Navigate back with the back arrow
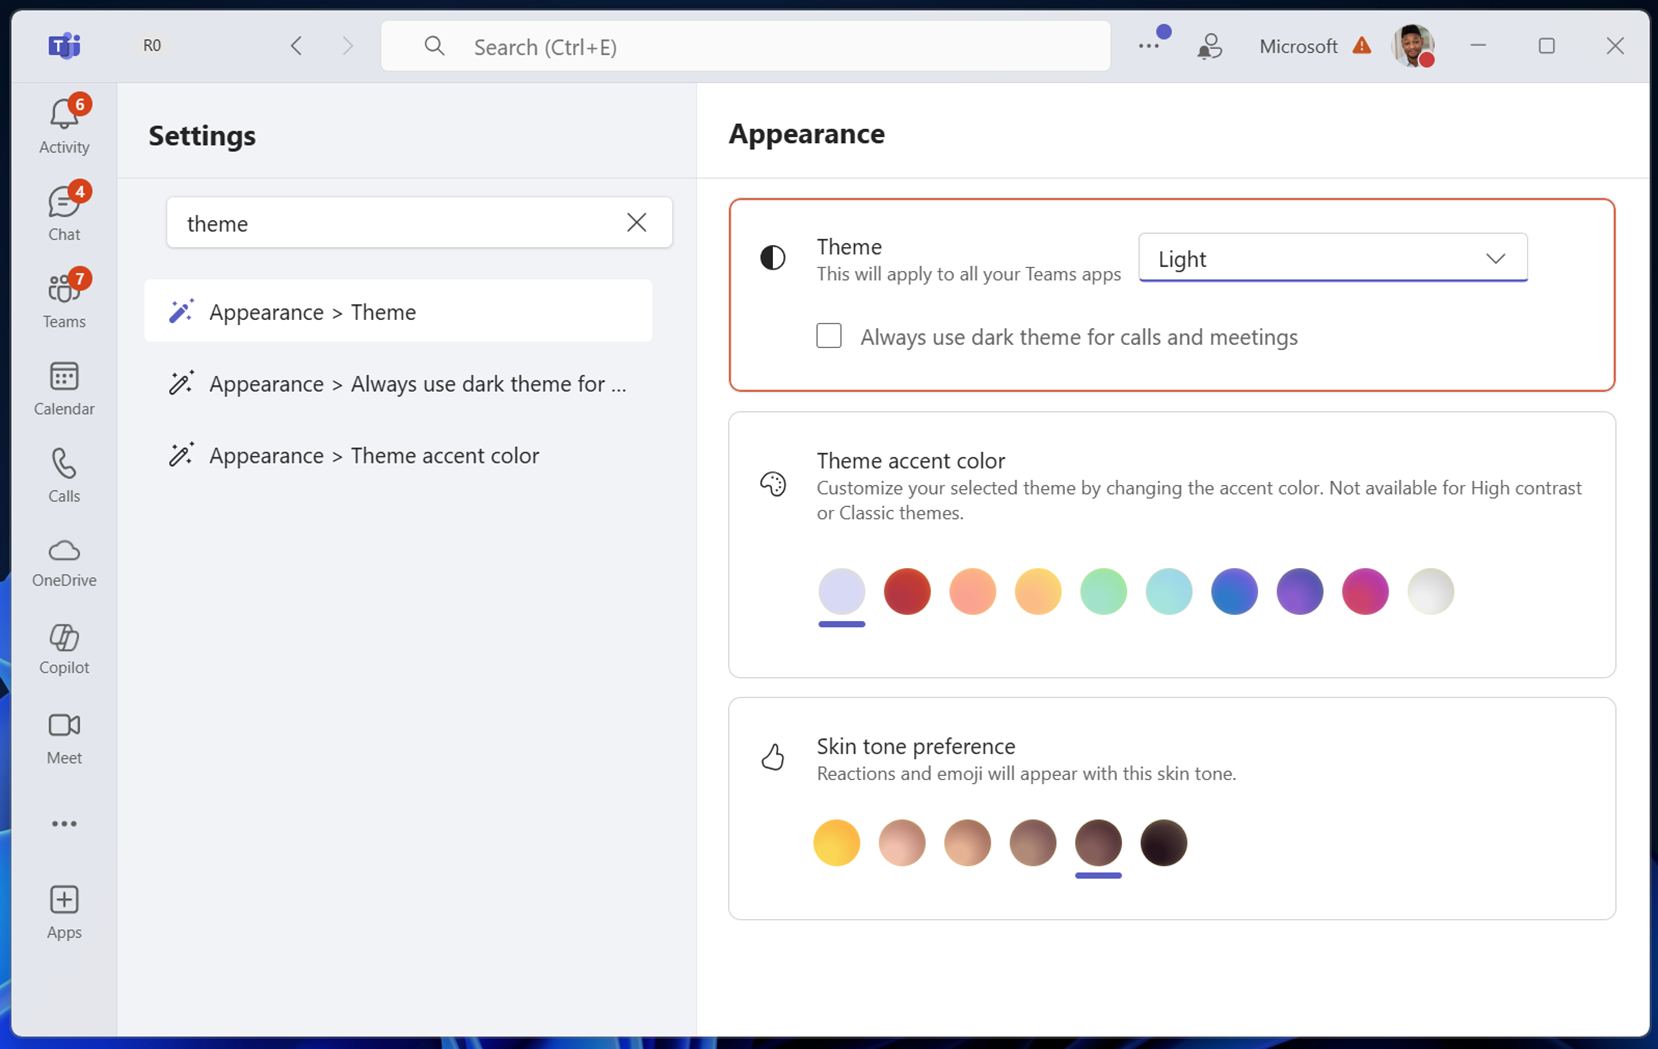Image resolution: width=1658 pixels, height=1049 pixels. pos(296,46)
